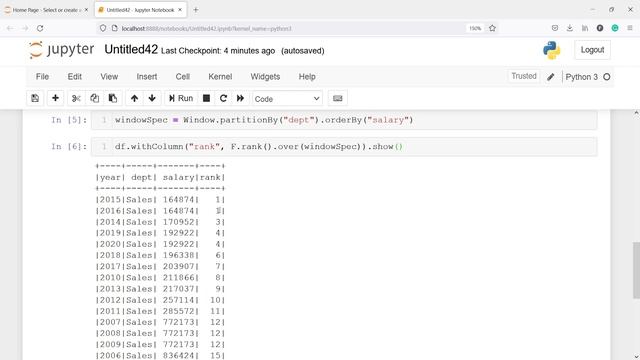Click the green account avatar icon
Image resolution: width=640 pixels, height=360 pixels.
pos(615,28)
